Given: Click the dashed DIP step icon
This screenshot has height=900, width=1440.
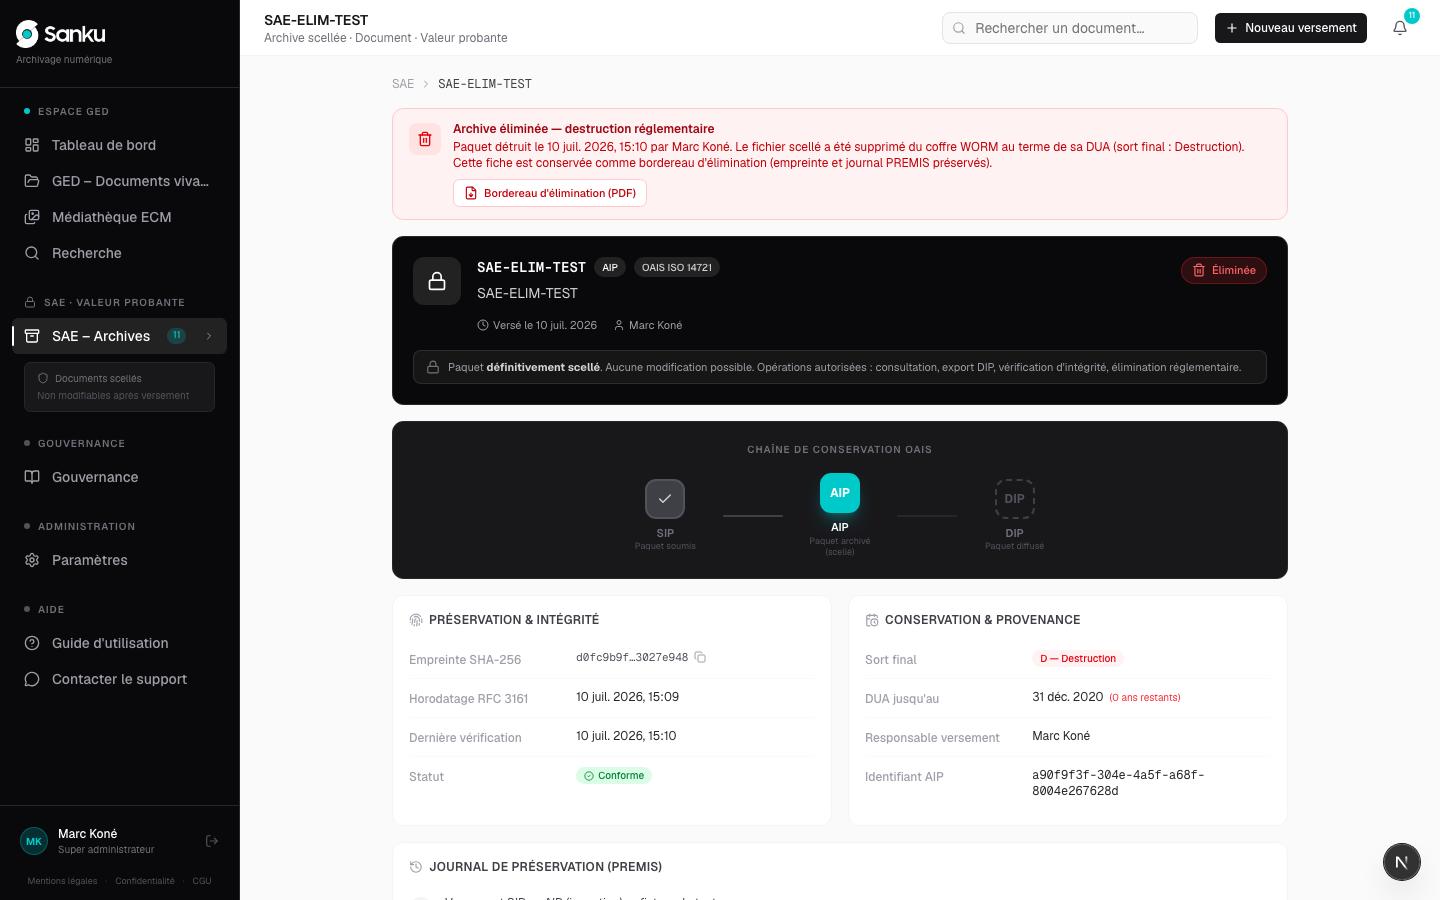Looking at the screenshot, I should tap(1015, 499).
